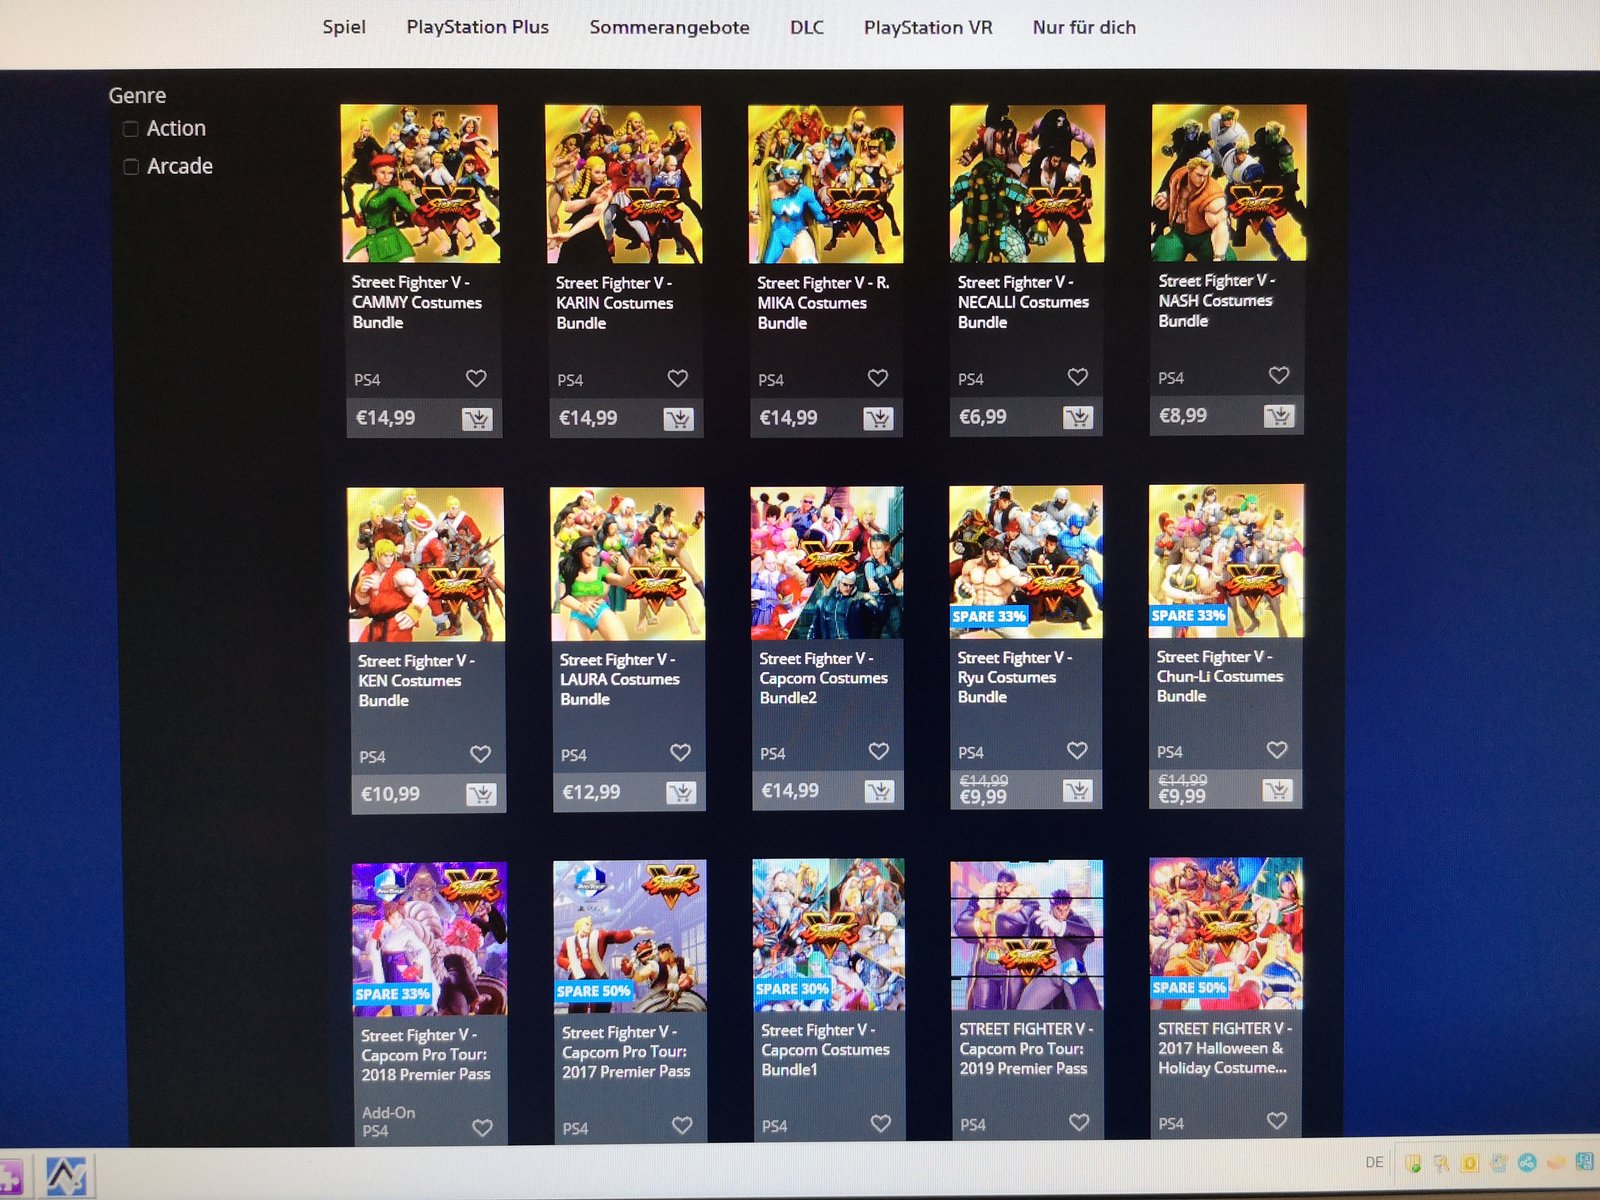Switch to the PlayStation VR tab
This screenshot has height=1200, width=1600.
click(928, 27)
